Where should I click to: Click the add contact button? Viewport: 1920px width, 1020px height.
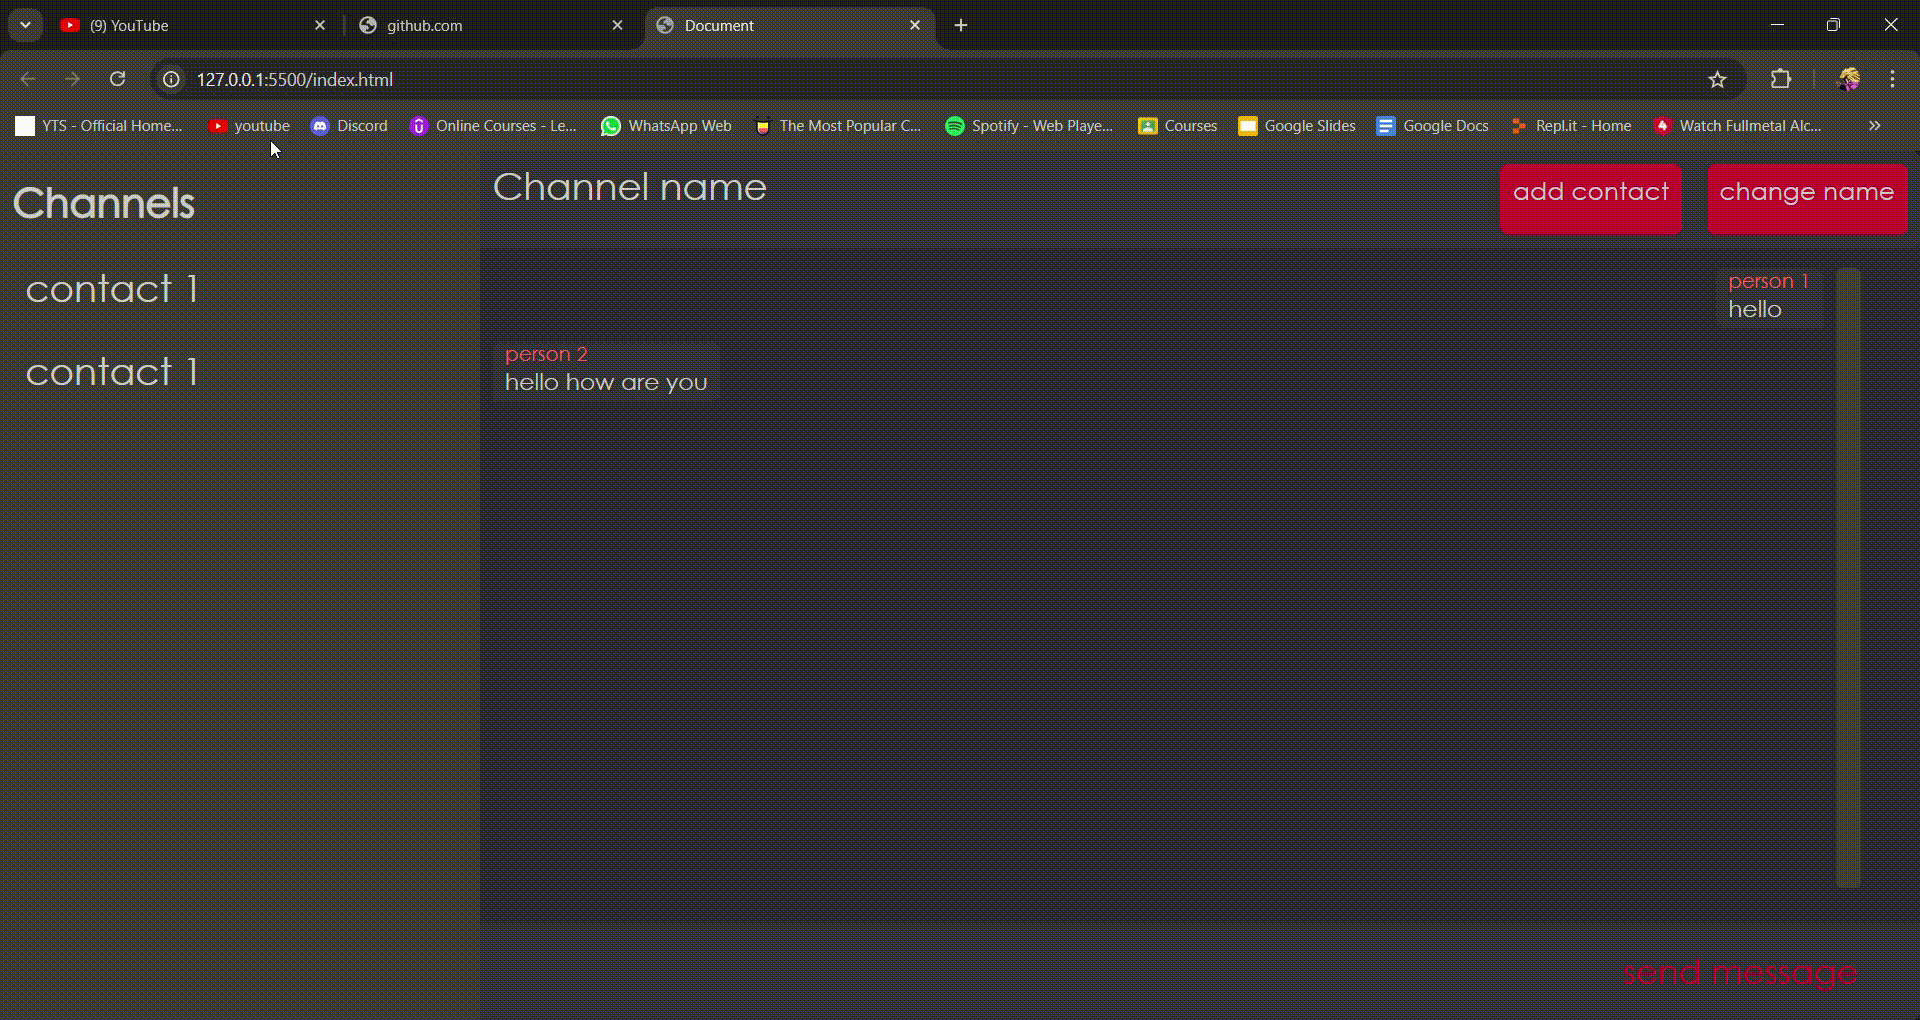1590,199
